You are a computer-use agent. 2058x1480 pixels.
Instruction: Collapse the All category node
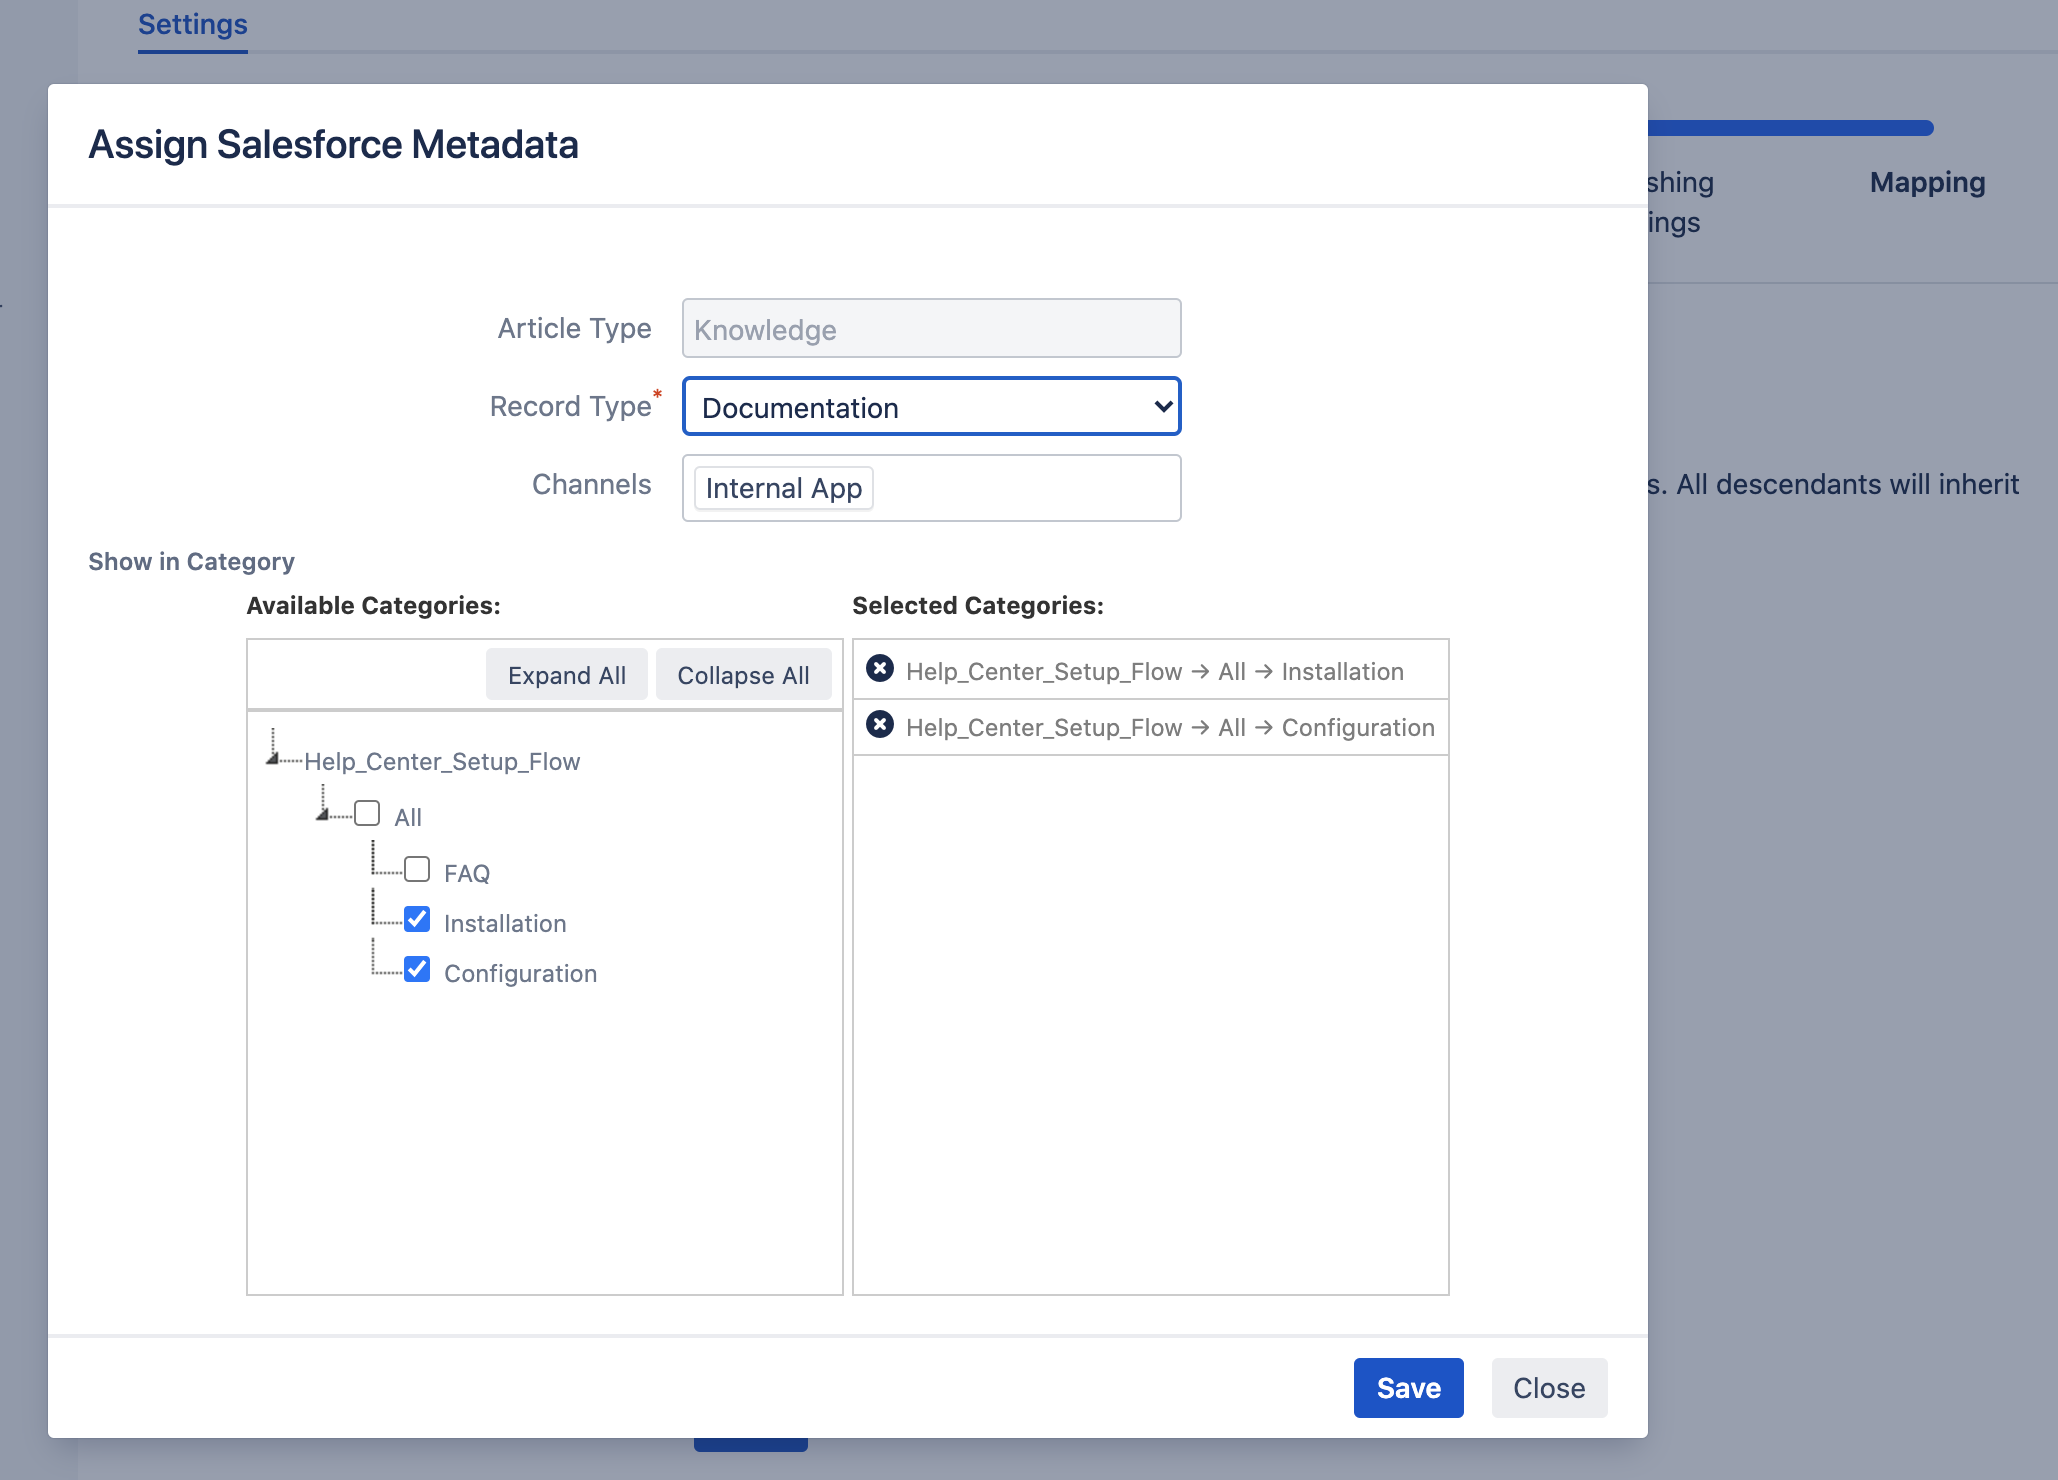point(322,814)
